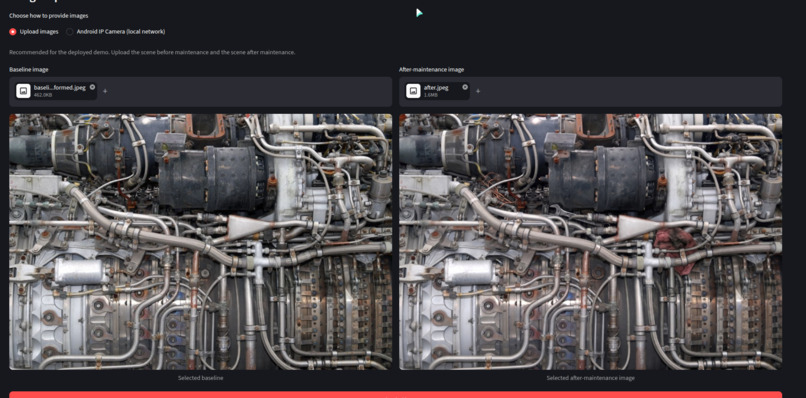Click the baseline jpeg file image icon

pyautogui.click(x=23, y=91)
